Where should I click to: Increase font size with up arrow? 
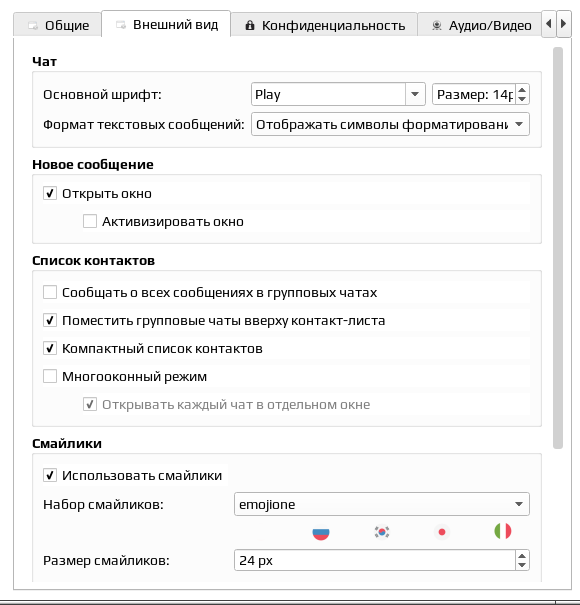(x=522, y=90)
